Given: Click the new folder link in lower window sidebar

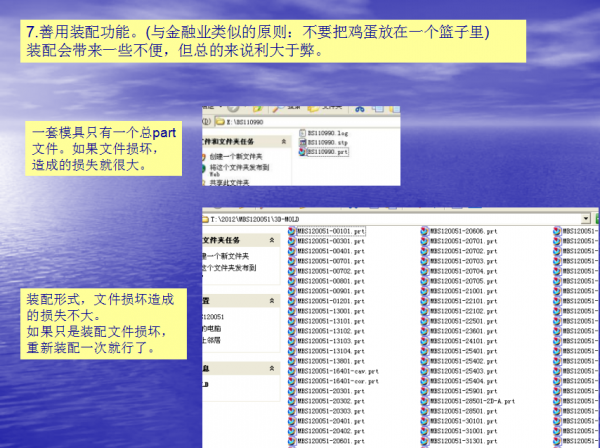Looking at the screenshot, I should click(225, 256).
